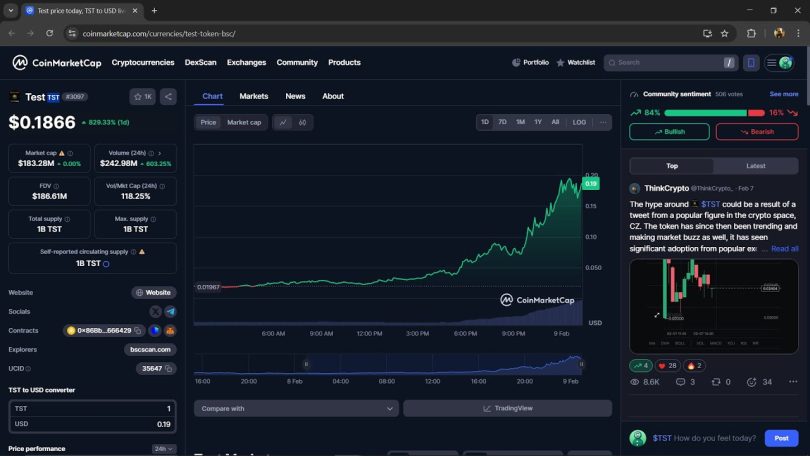Select the 7D time range
This screenshot has height=456, width=810.
point(502,122)
